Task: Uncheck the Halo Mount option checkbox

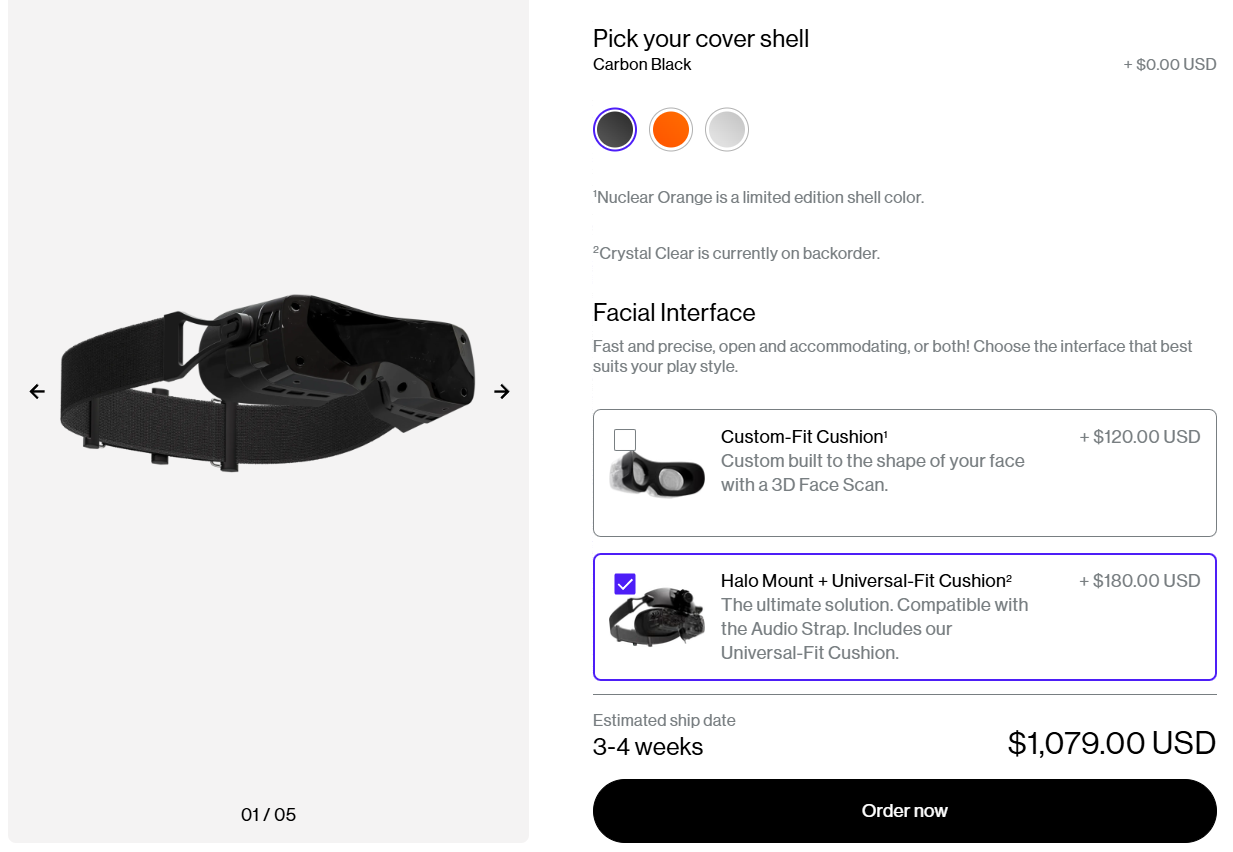Action: (x=625, y=584)
